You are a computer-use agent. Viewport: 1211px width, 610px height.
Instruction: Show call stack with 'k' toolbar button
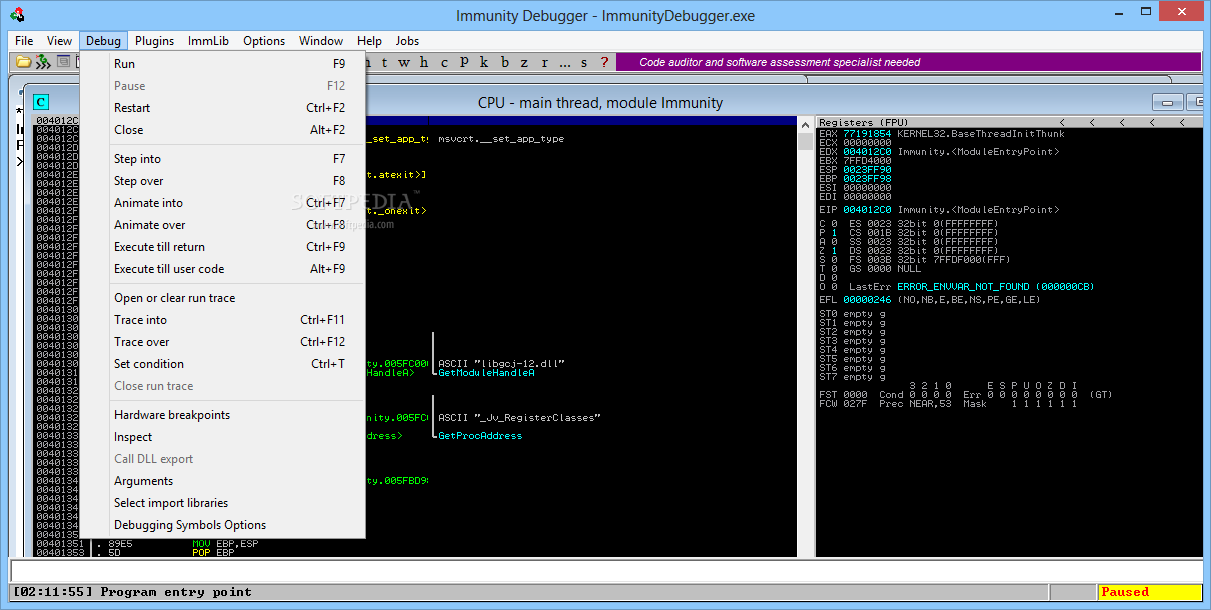tap(484, 62)
